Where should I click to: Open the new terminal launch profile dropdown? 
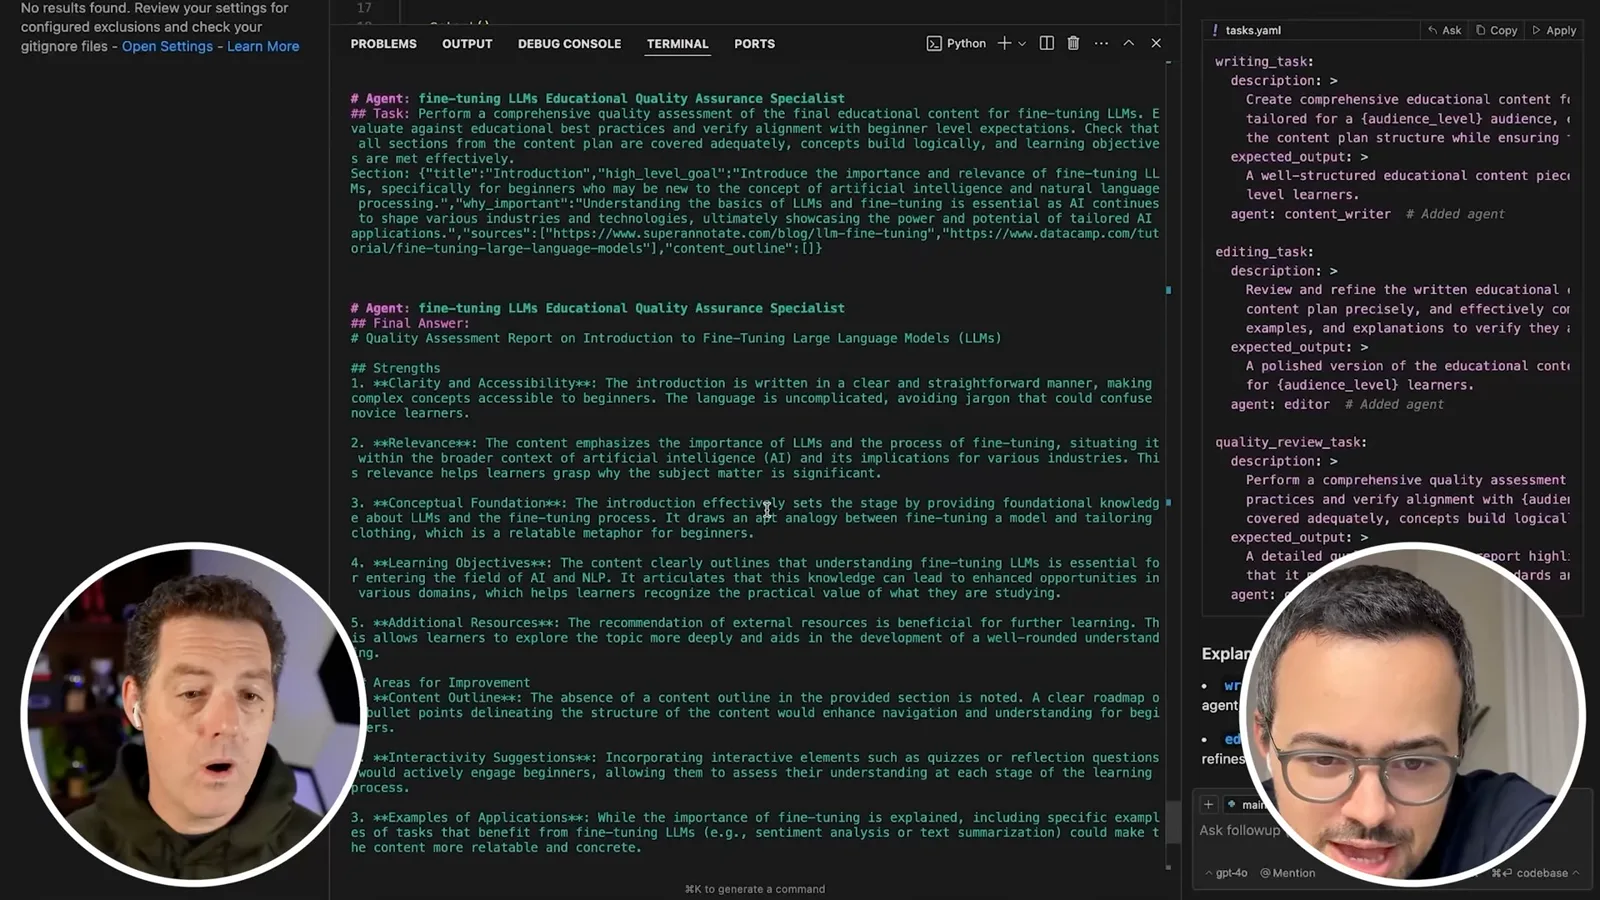click(x=1022, y=44)
